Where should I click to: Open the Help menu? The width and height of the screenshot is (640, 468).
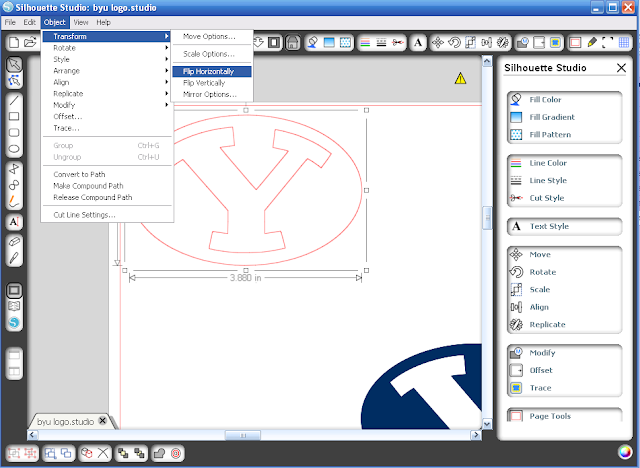(103, 22)
